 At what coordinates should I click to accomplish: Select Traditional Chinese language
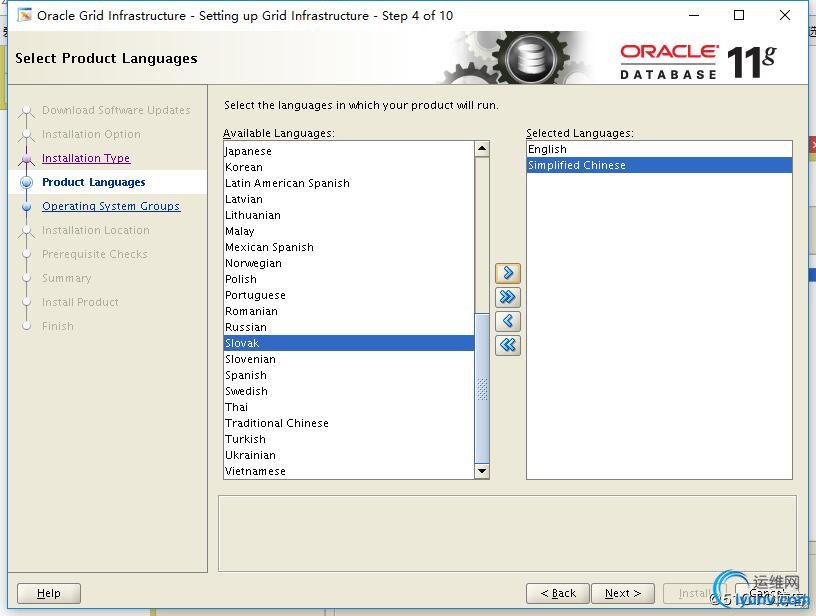[349, 424]
